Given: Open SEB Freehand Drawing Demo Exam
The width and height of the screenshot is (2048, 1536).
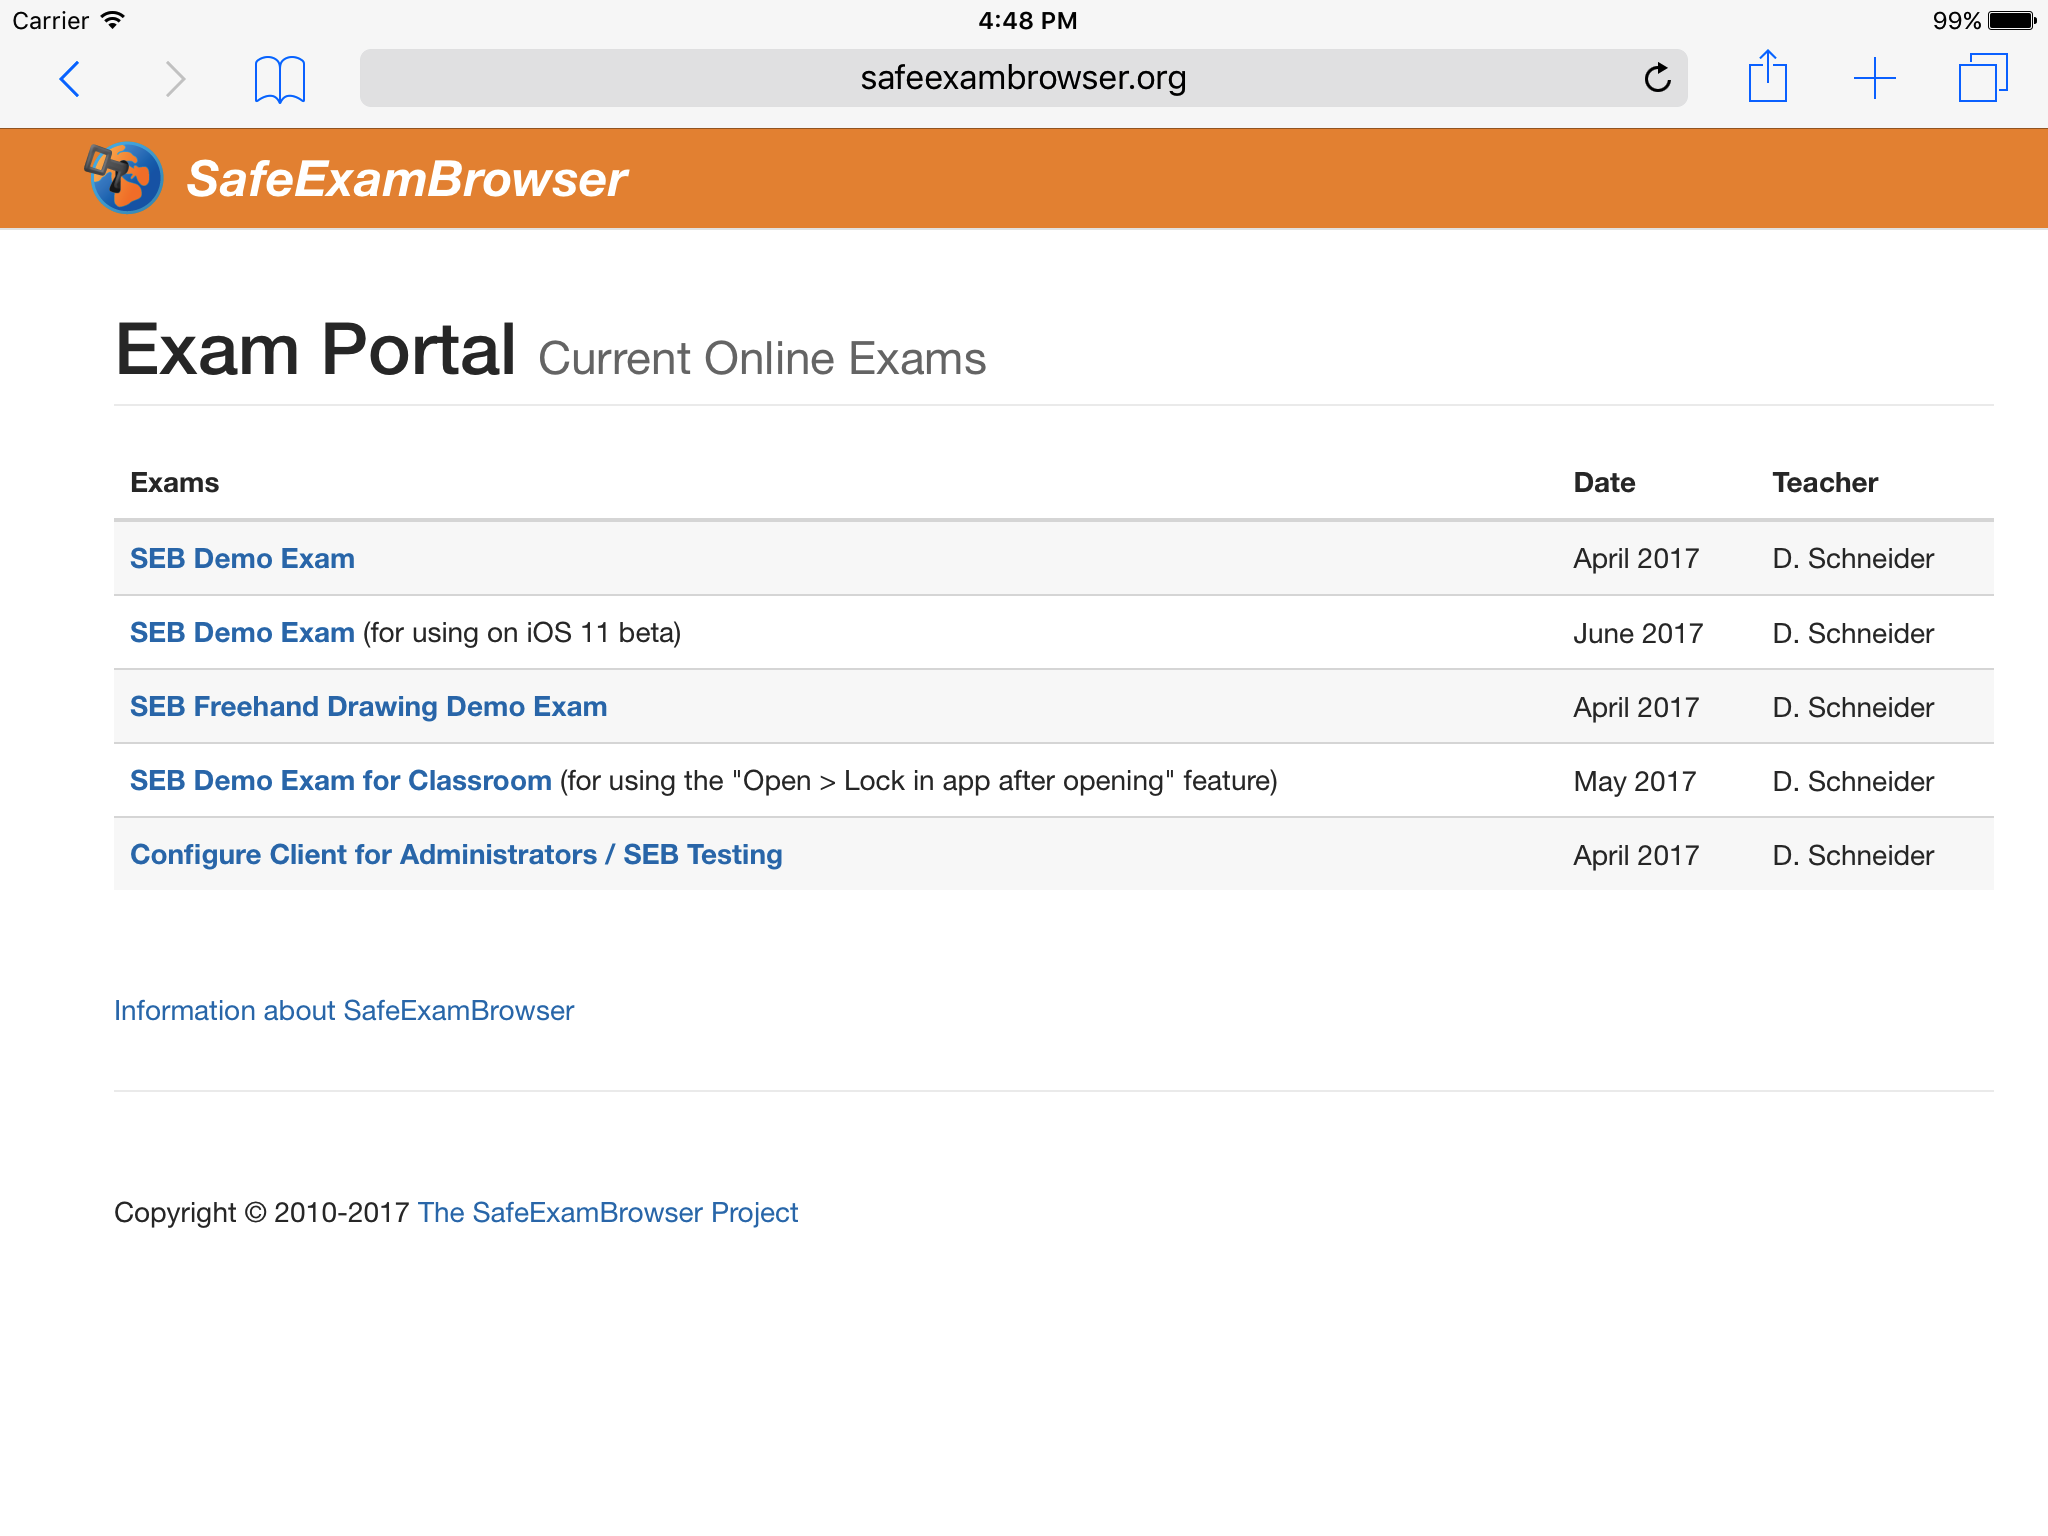Looking at the screenshot, I should 368,707.
